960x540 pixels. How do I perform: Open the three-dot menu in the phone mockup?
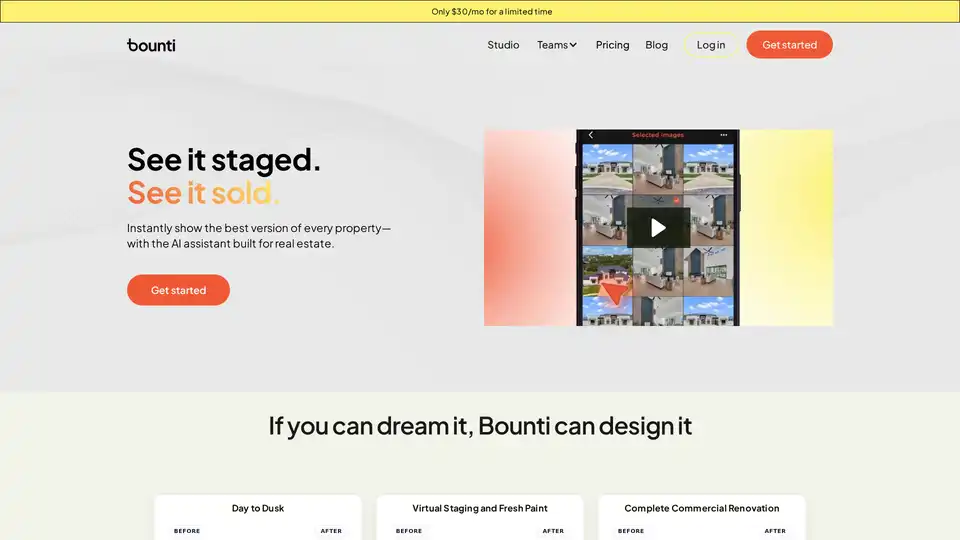tap(724, 135)
